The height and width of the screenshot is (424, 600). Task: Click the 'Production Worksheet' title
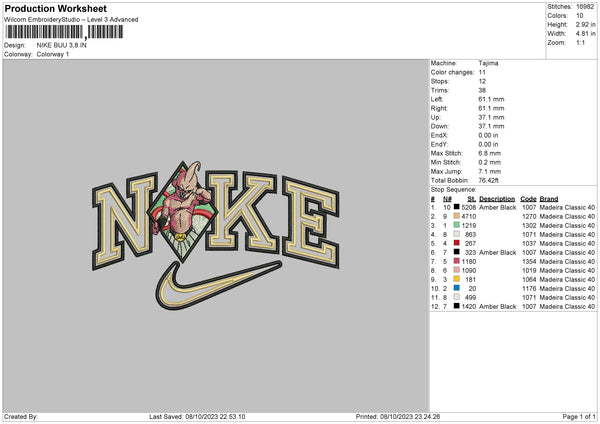56,8
